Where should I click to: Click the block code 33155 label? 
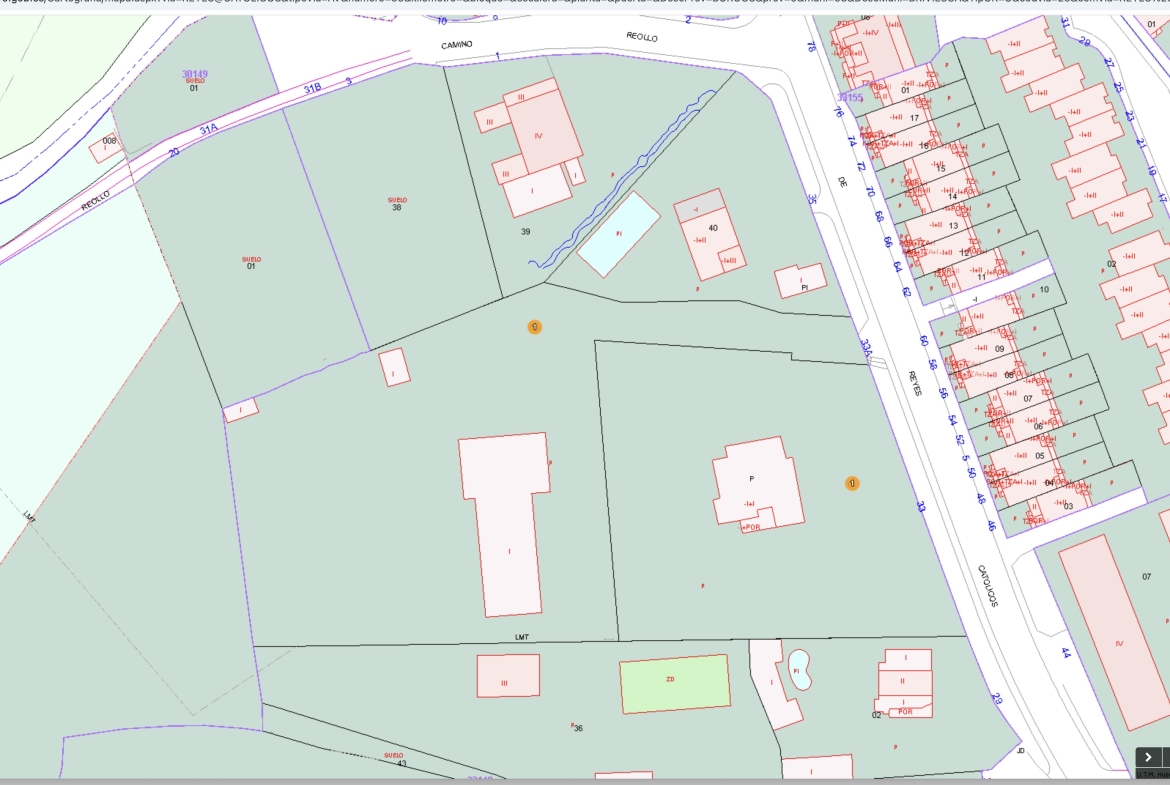[849, 98]
